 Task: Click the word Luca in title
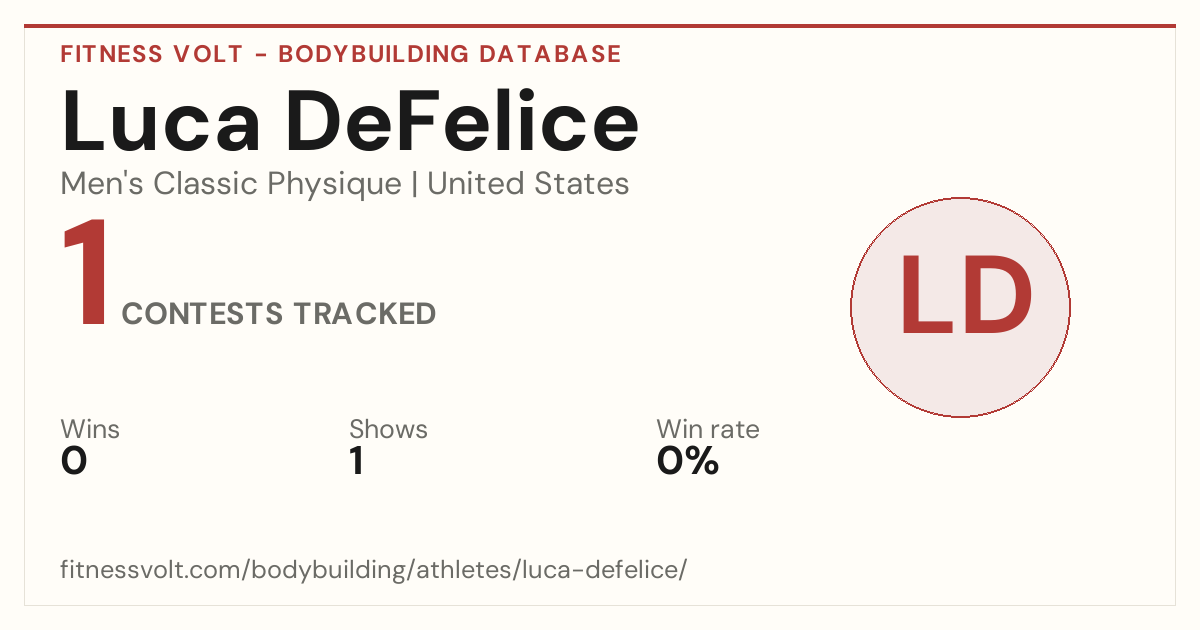pos(162,122)
